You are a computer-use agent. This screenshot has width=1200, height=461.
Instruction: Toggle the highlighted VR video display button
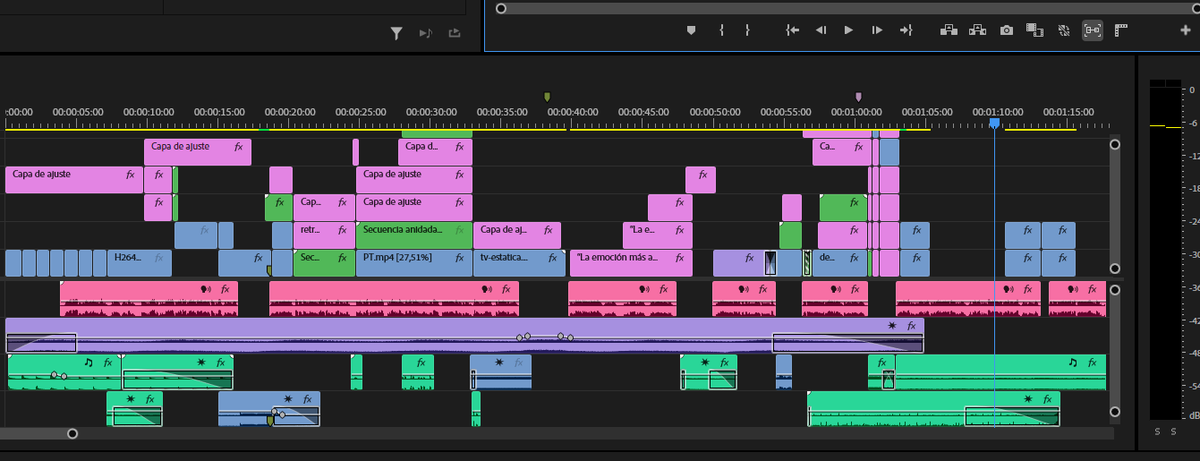(1092, 31)
